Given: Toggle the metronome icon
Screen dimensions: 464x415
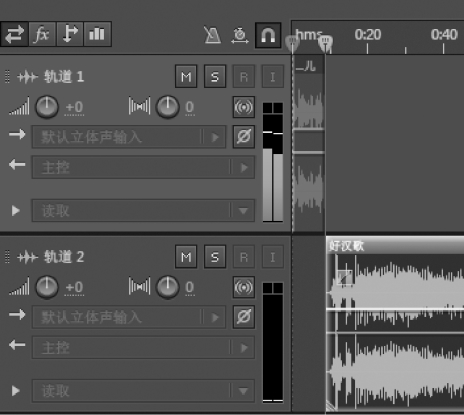Looking at the screenshot, I should (213, 35).
